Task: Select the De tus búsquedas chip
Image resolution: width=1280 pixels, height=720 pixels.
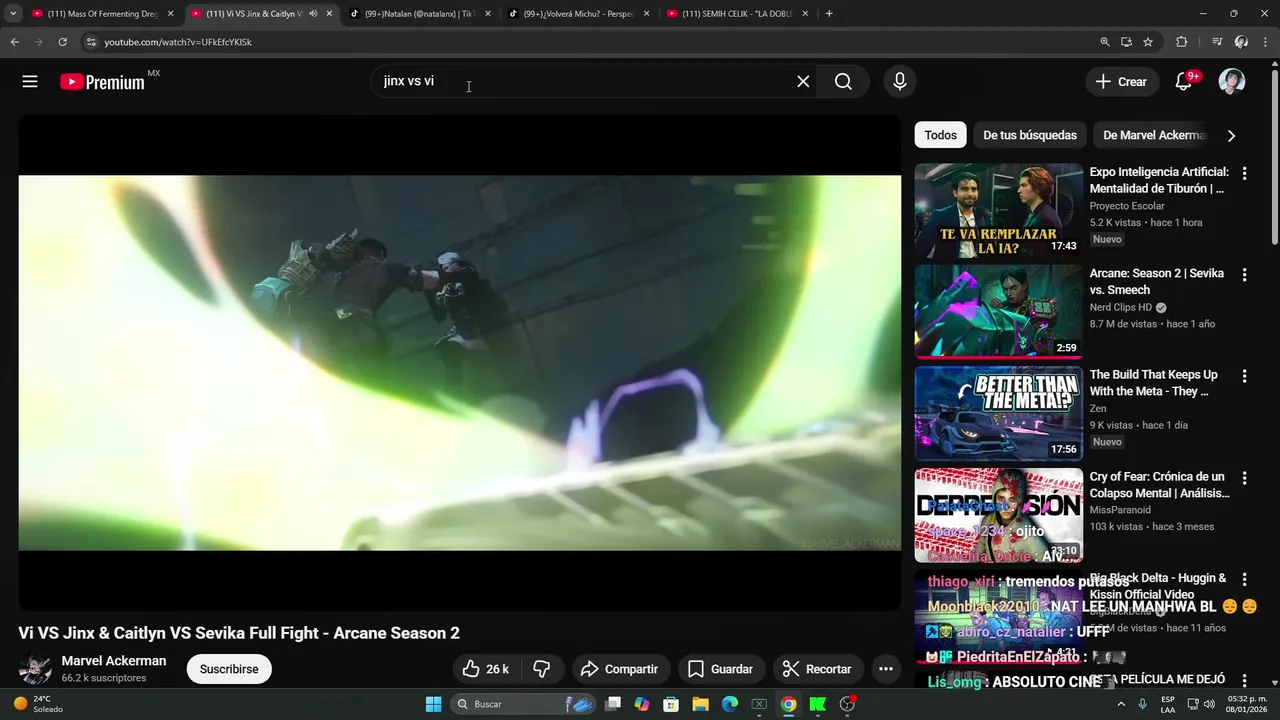Action: (x=1030, y=135)
